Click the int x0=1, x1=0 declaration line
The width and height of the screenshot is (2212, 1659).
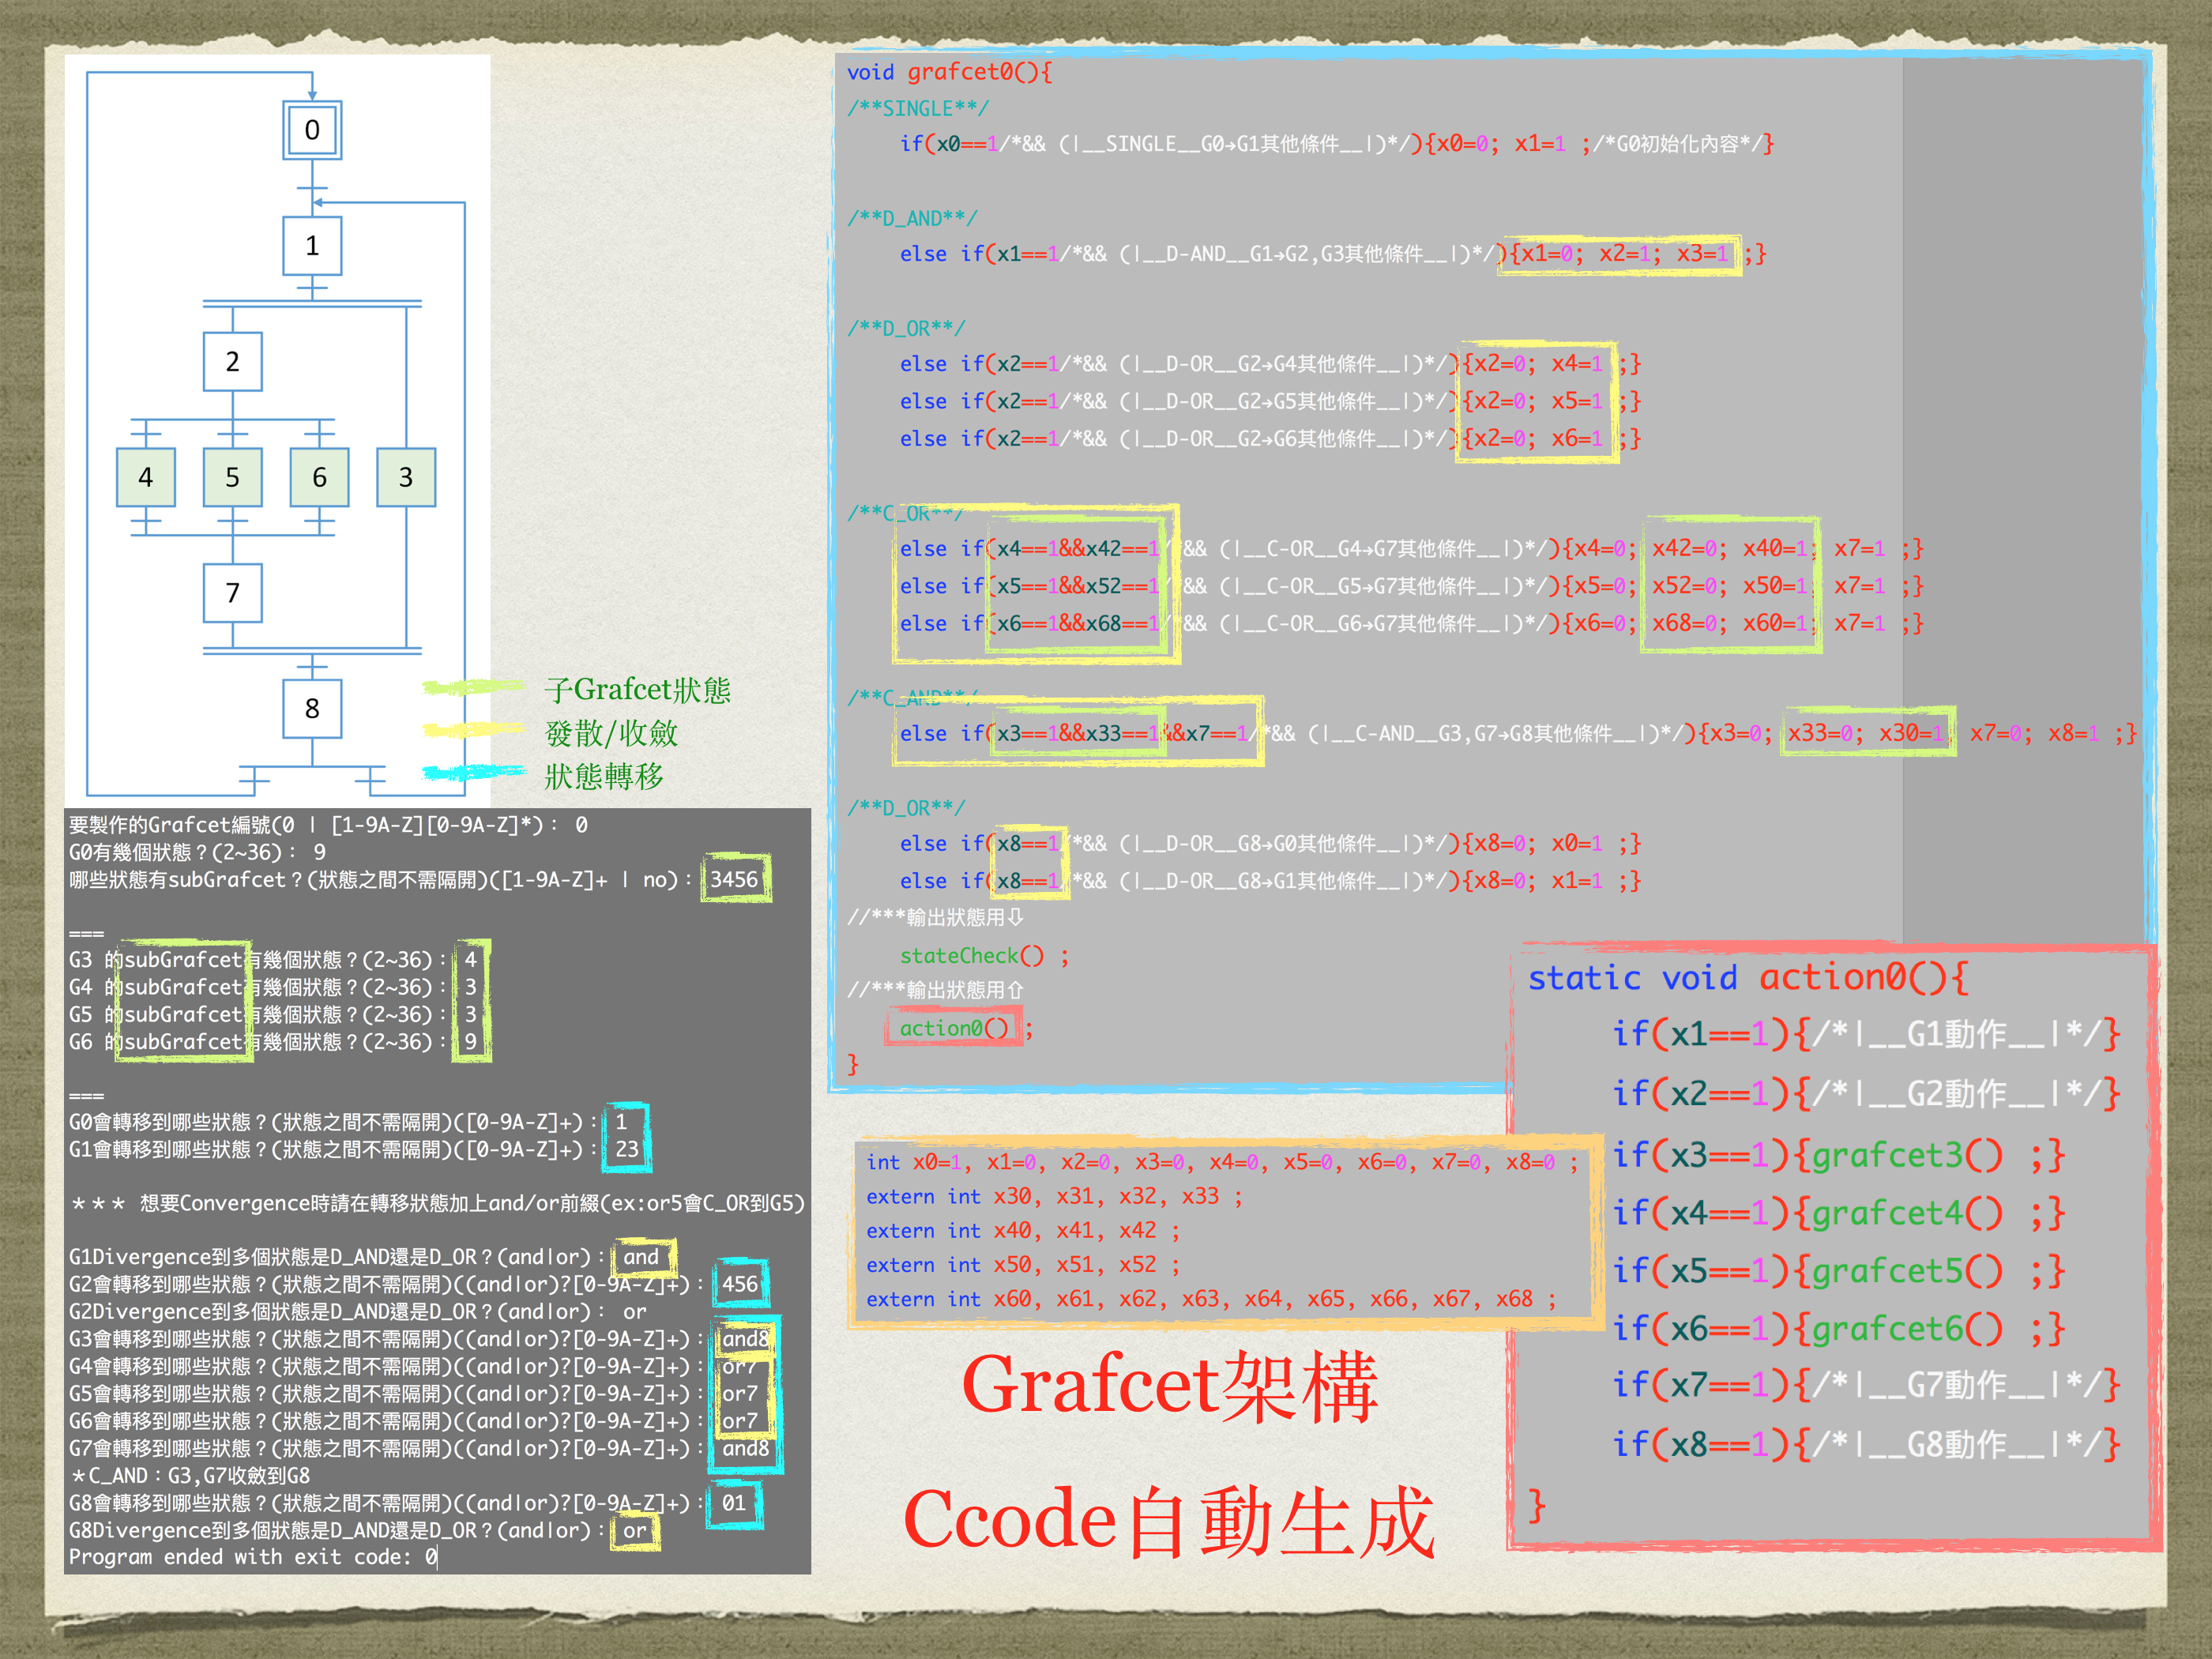point(1222,1162)
